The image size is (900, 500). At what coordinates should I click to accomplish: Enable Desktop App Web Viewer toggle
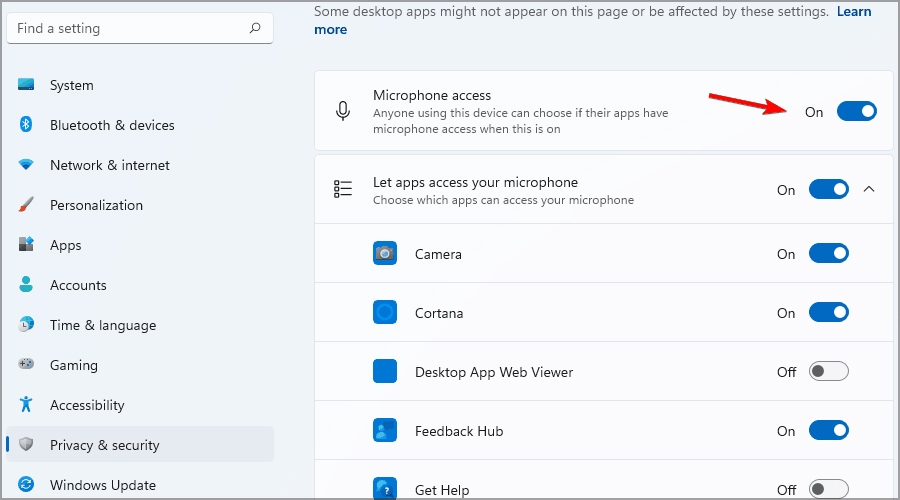tap(829, 371)
